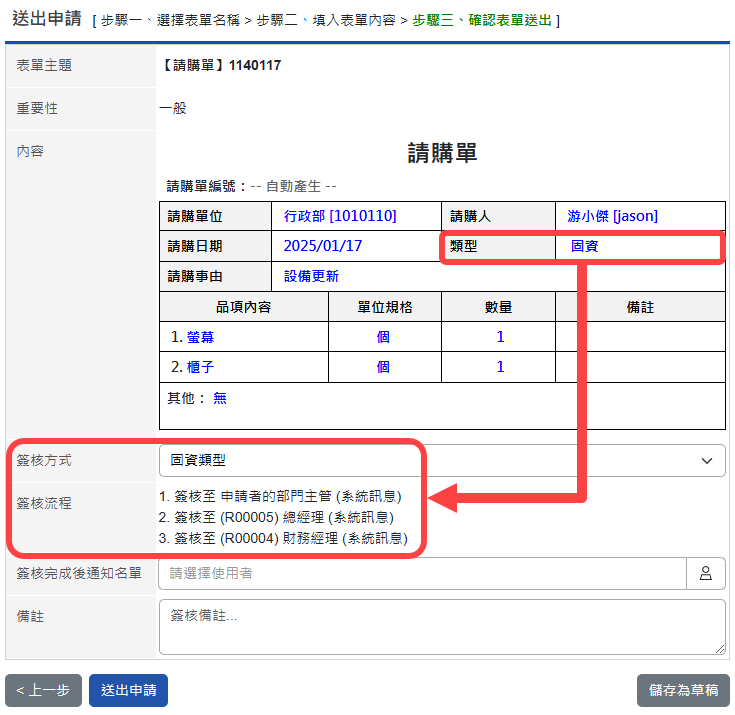Click the 品項內容 column header
The height and width of the screenshot is (715, 735).
tap(243, 307)
